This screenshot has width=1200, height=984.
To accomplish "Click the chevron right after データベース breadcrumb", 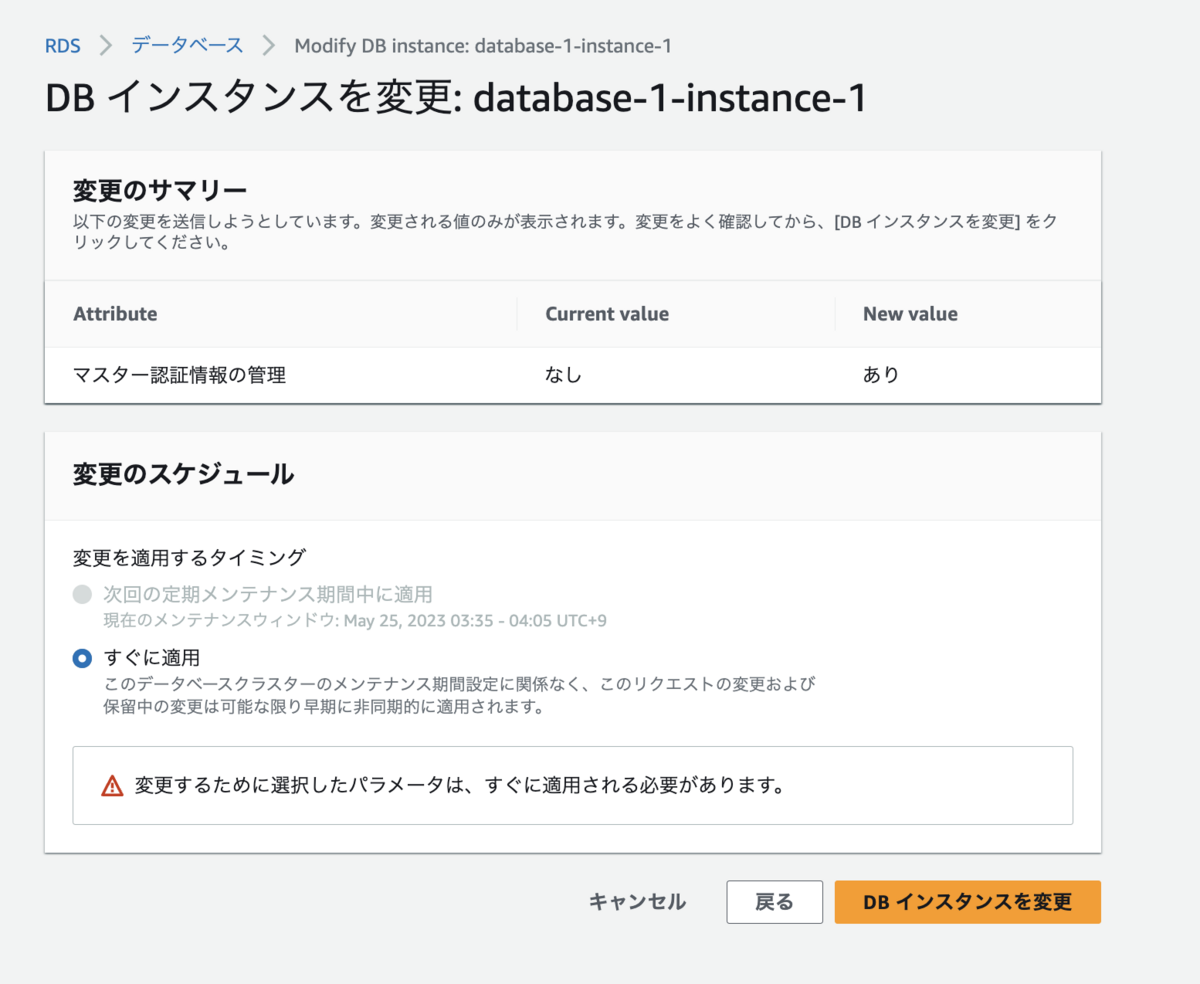I will tap(268, 46).
